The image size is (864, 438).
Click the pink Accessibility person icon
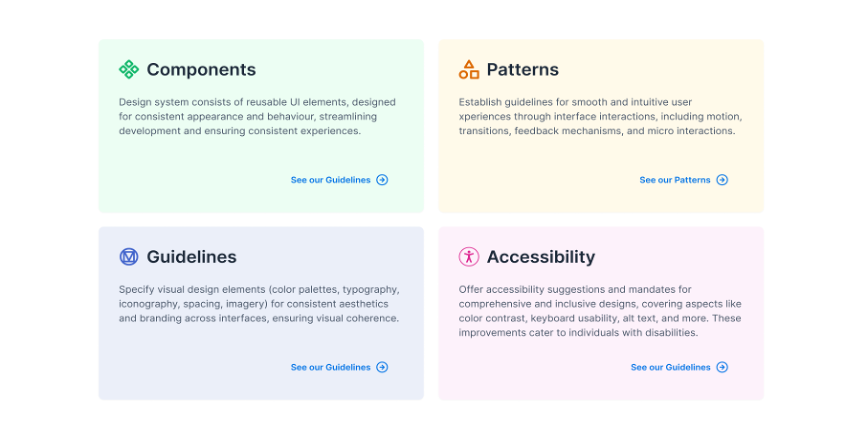(469, 257)
